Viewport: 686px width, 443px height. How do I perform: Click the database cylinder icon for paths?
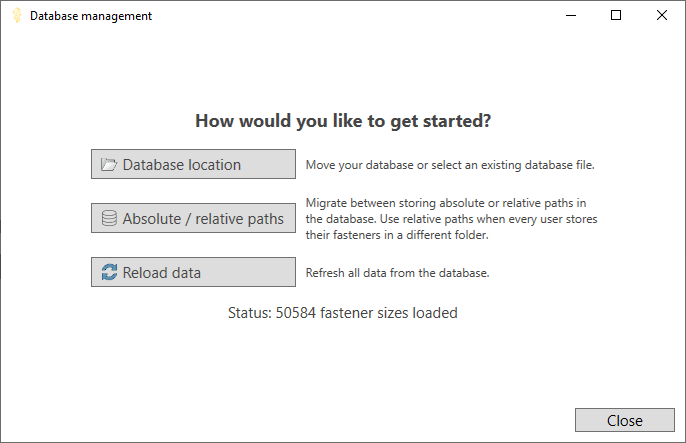[x=109, y=219]
